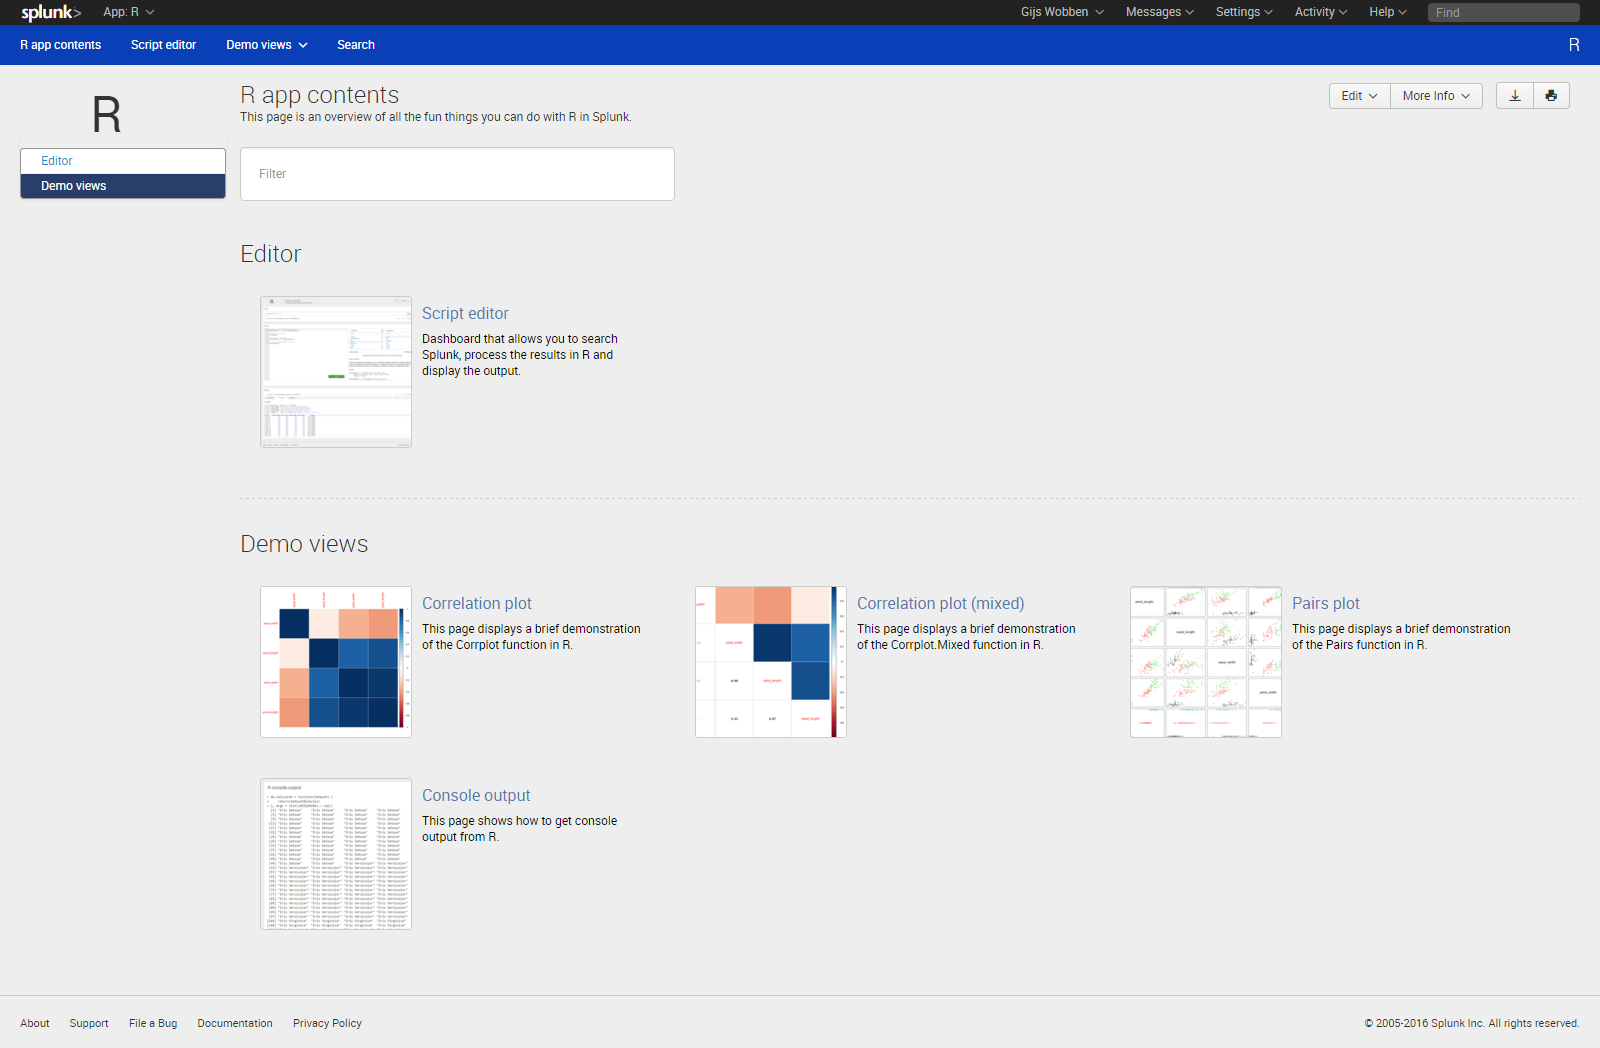Screen dimensions: 1600x1048
Task: Click the Correlation plot thumbnail
Action: click(336, 662)
